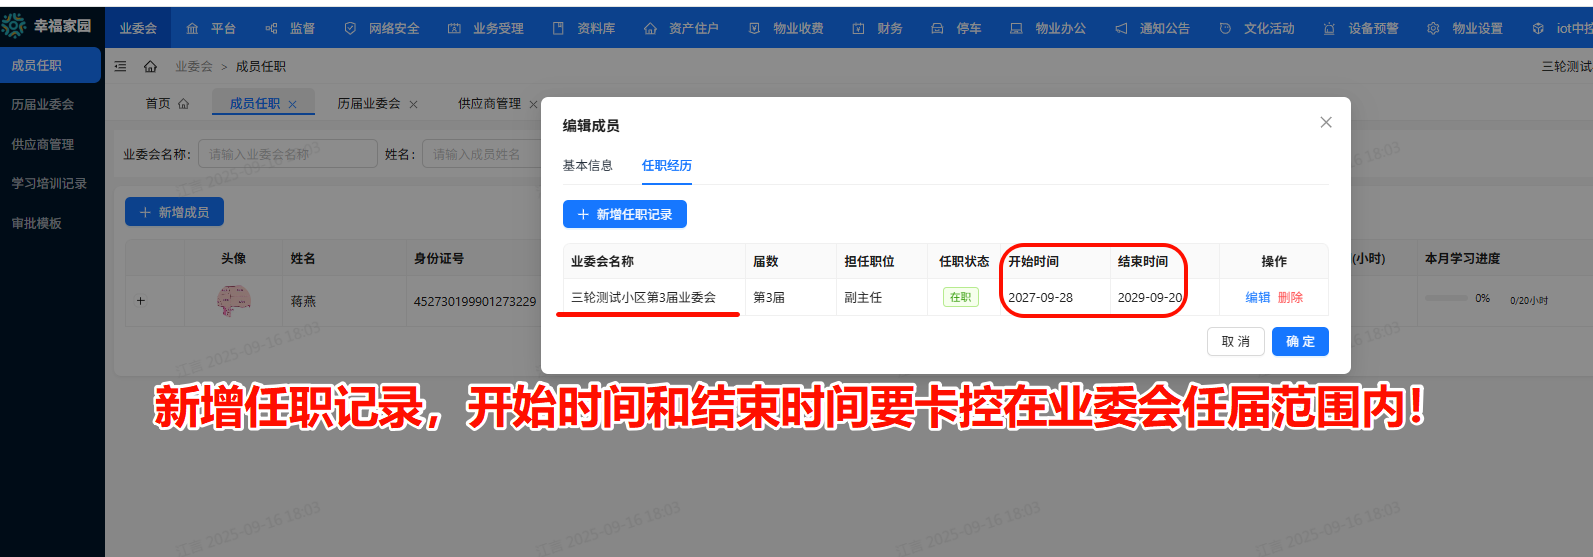Viewport: 1593px width, 557px height.
Task: Open the 停车 top menu
Action: pyautogui.click(x=956, y=28)
